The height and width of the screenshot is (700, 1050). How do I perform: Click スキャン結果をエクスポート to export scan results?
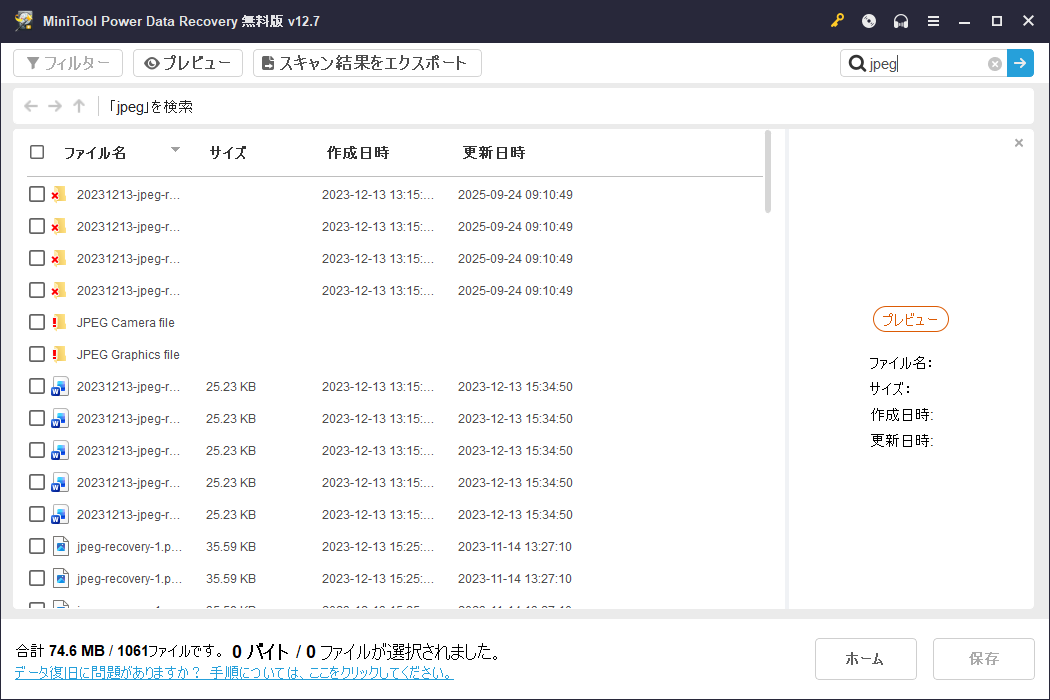(366, 62)
